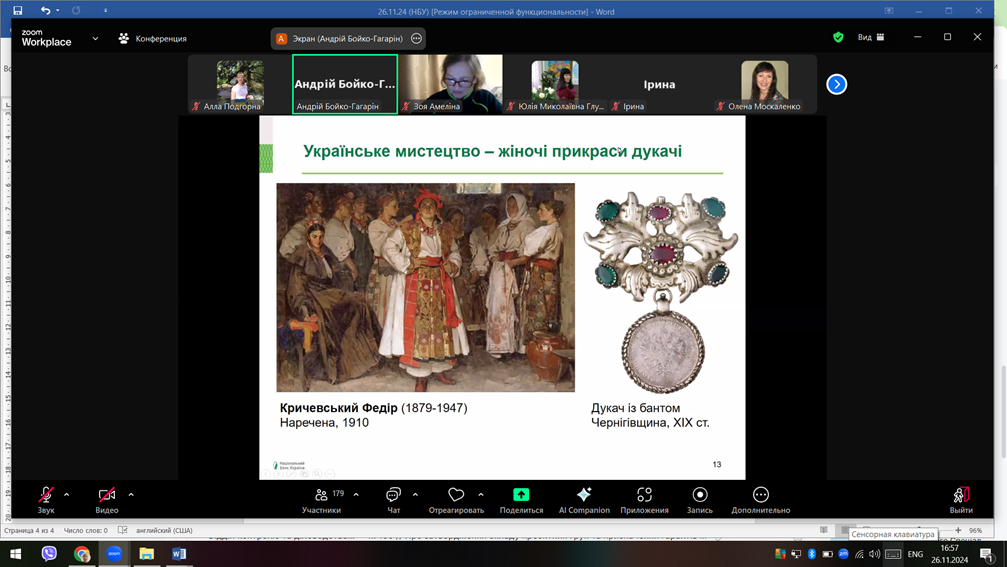1007x567 pixels.
Task: Open the View layout menu
Action: [x=870, y=37]
